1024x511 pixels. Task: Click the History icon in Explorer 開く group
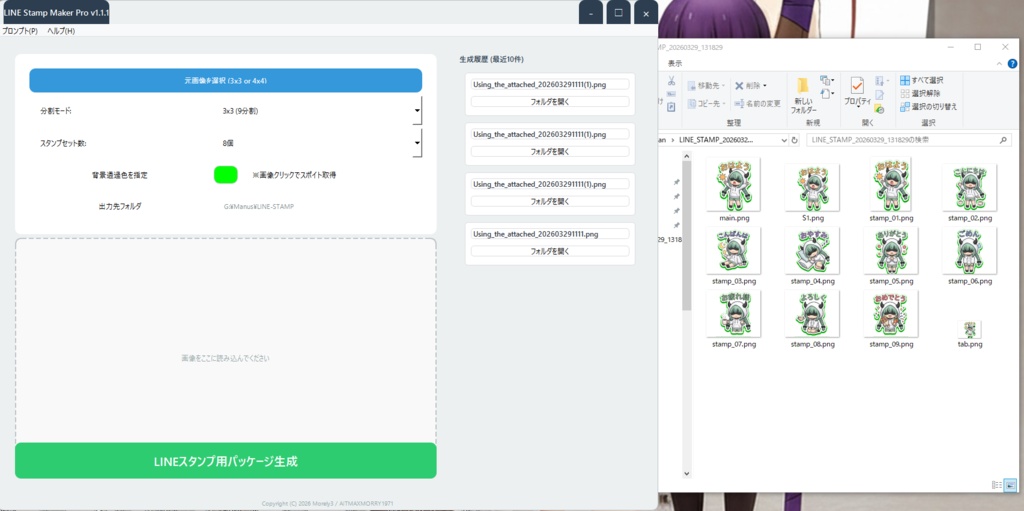tap(879, 108)
